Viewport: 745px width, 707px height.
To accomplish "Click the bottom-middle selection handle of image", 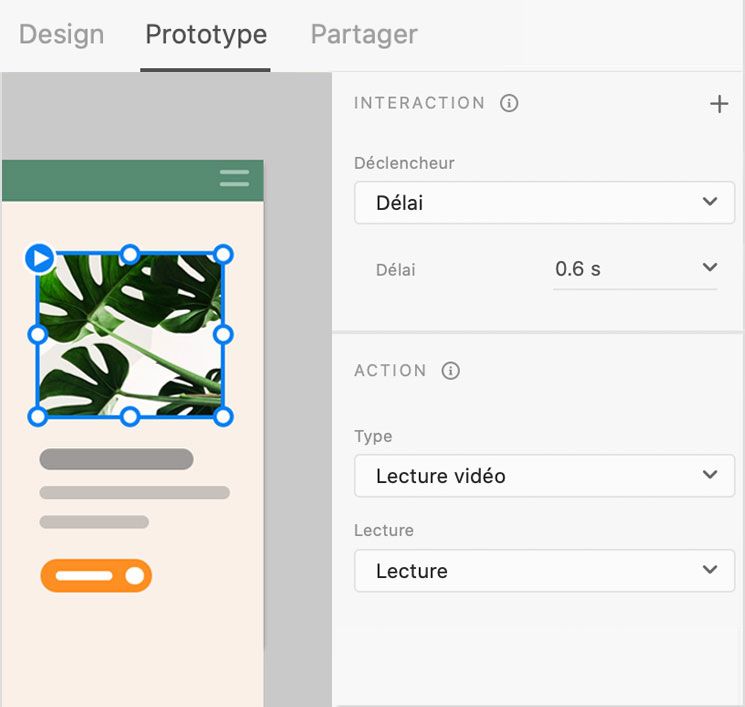I will (130, 416).
